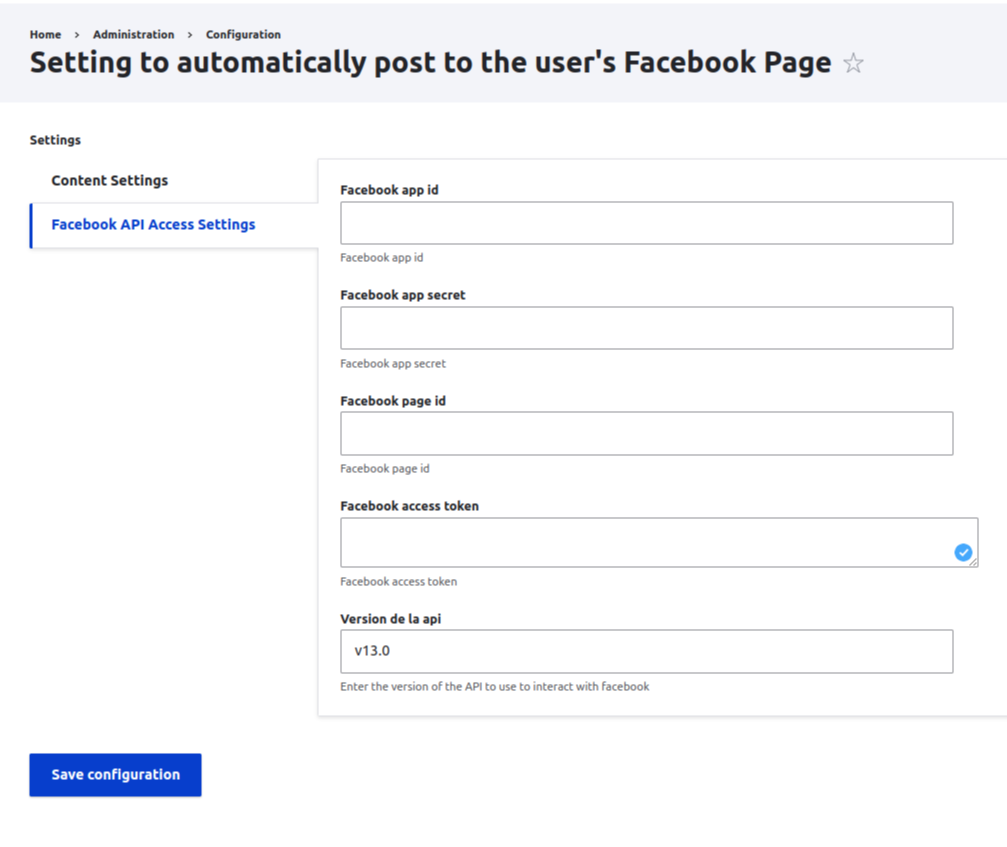Open the Home breadcrumb link
Screen dimensions: 1007x847
point(45,33)
